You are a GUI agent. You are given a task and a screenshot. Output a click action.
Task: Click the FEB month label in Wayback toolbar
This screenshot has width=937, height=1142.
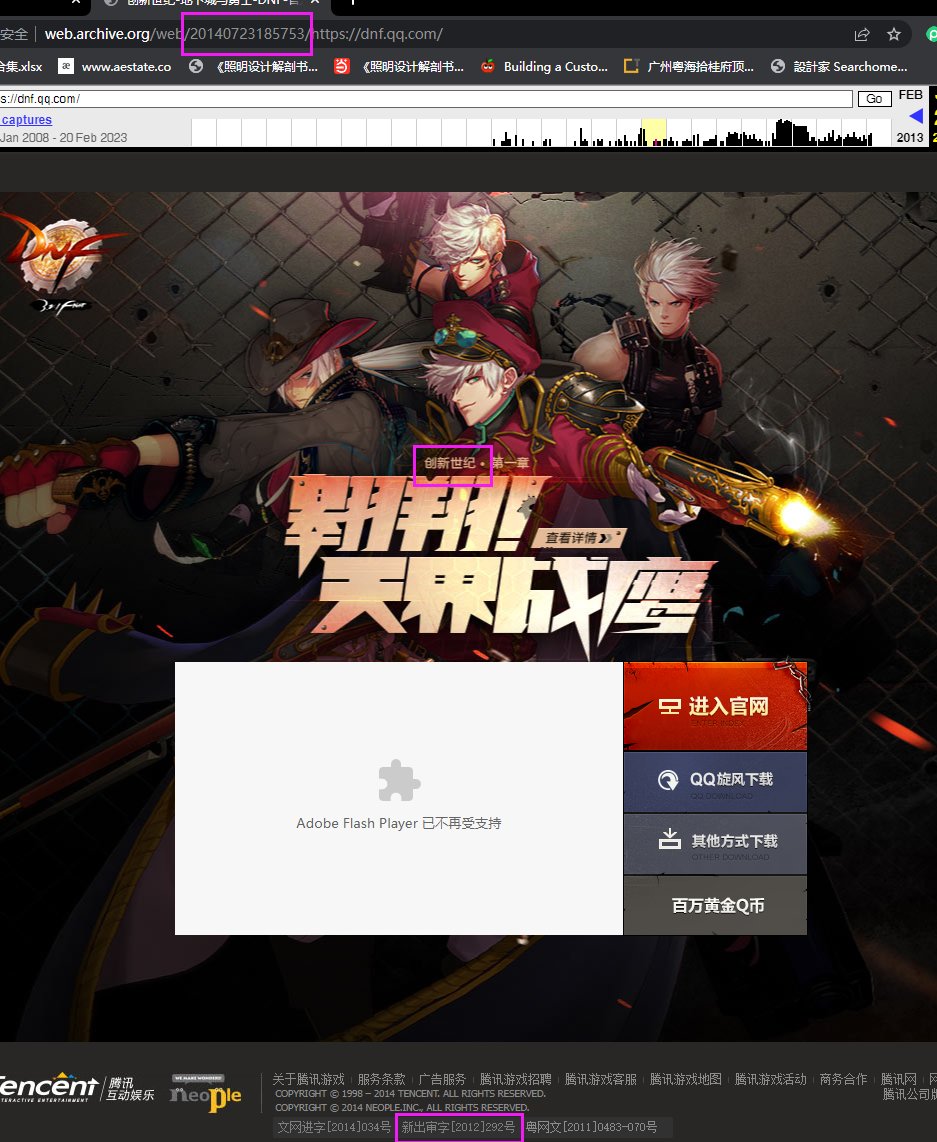click(x=910, y=95)
